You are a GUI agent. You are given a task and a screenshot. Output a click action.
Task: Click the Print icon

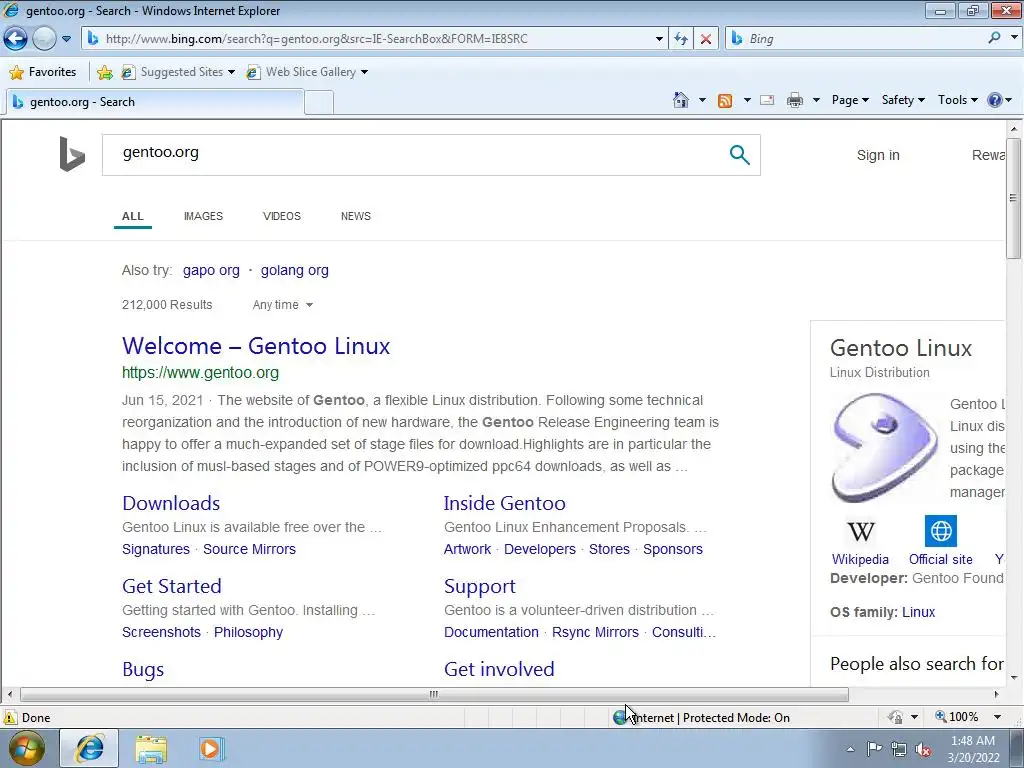(x=795, y=100)
